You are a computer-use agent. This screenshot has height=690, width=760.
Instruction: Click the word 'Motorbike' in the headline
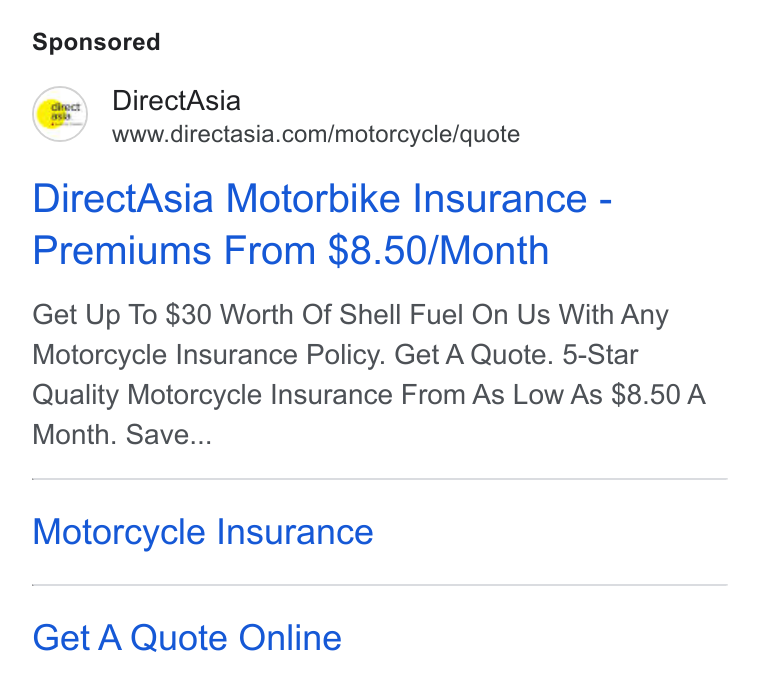[313, 199]
